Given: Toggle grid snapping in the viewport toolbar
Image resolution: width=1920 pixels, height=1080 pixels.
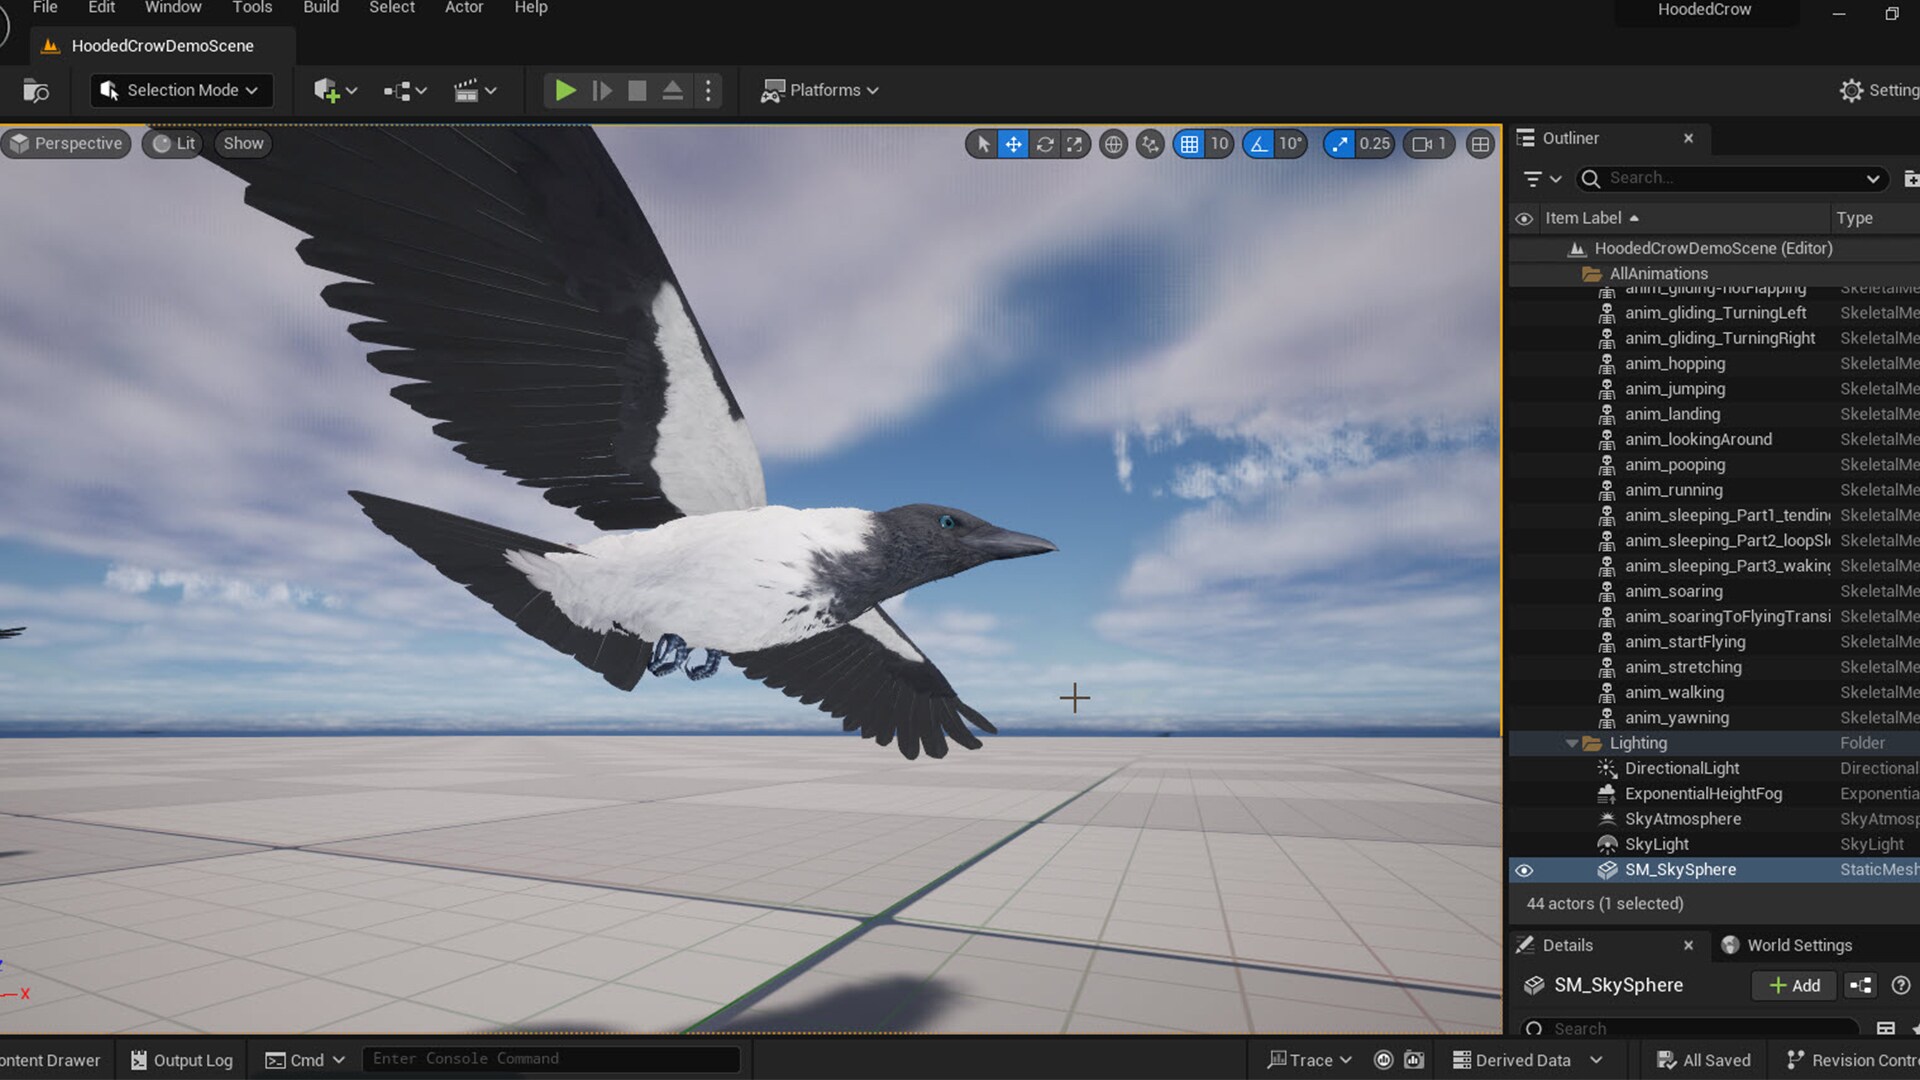Looking at the screenshot, I should [1189, 144].
